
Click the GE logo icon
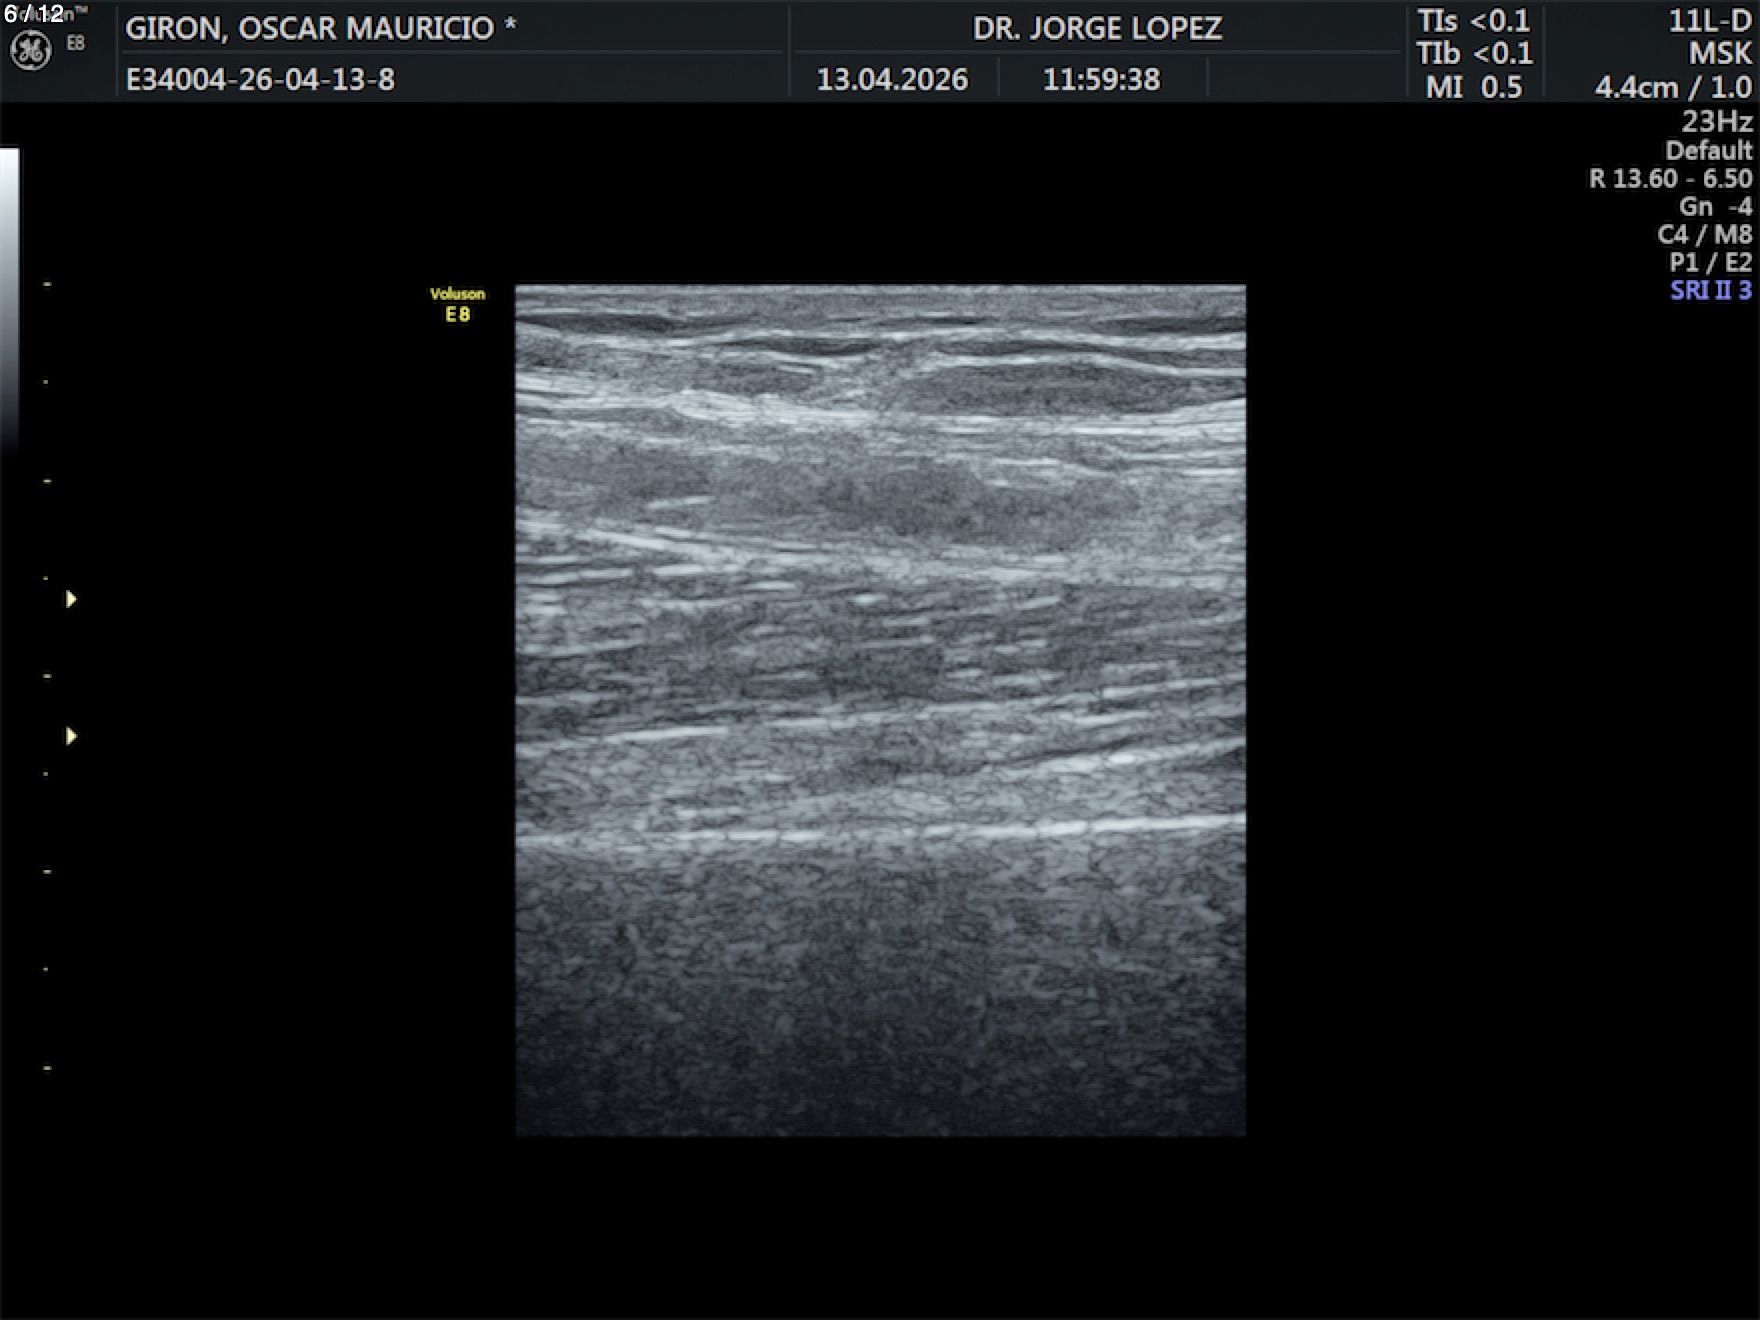tap(30, 50)
